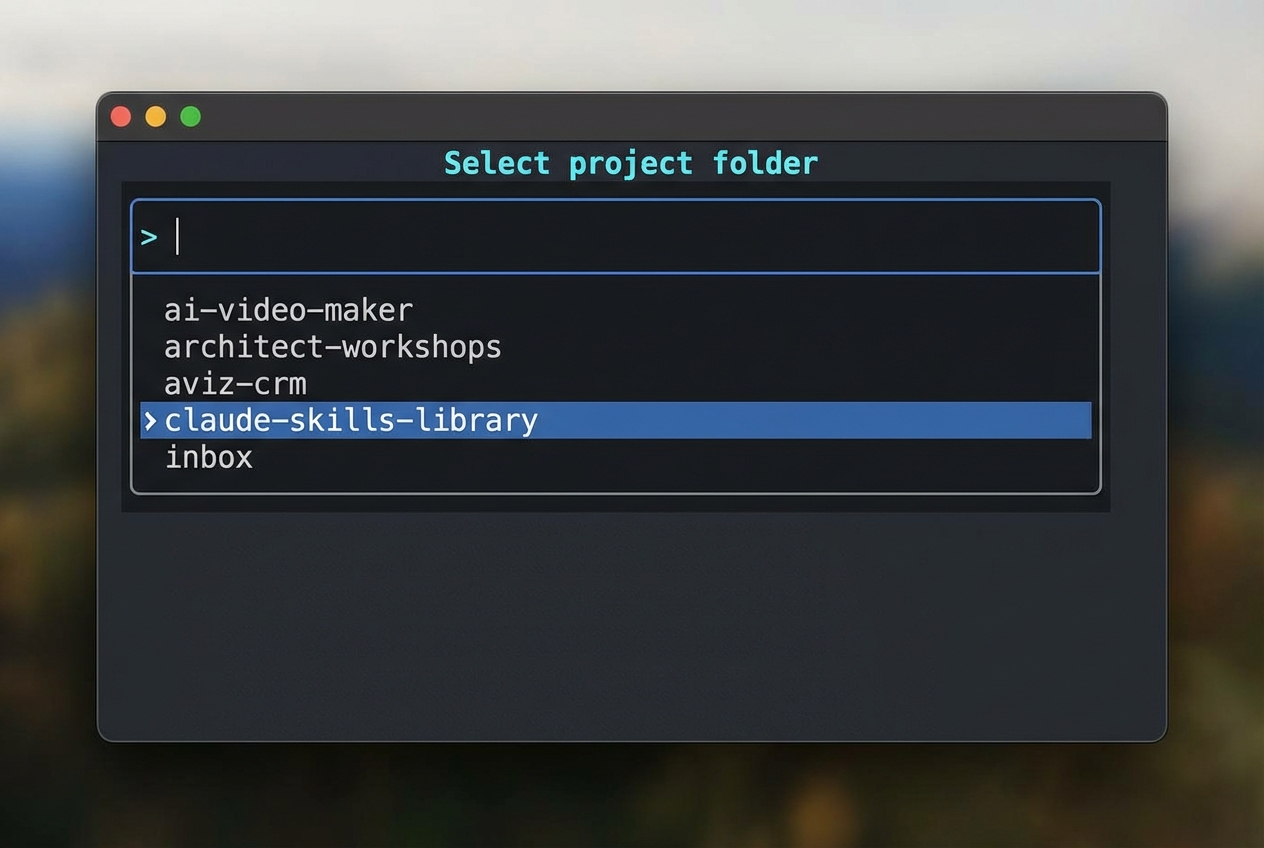This screenshot has width=1264, height=848.
Task: Choose the architect-workshops folder
Action: 332,347
